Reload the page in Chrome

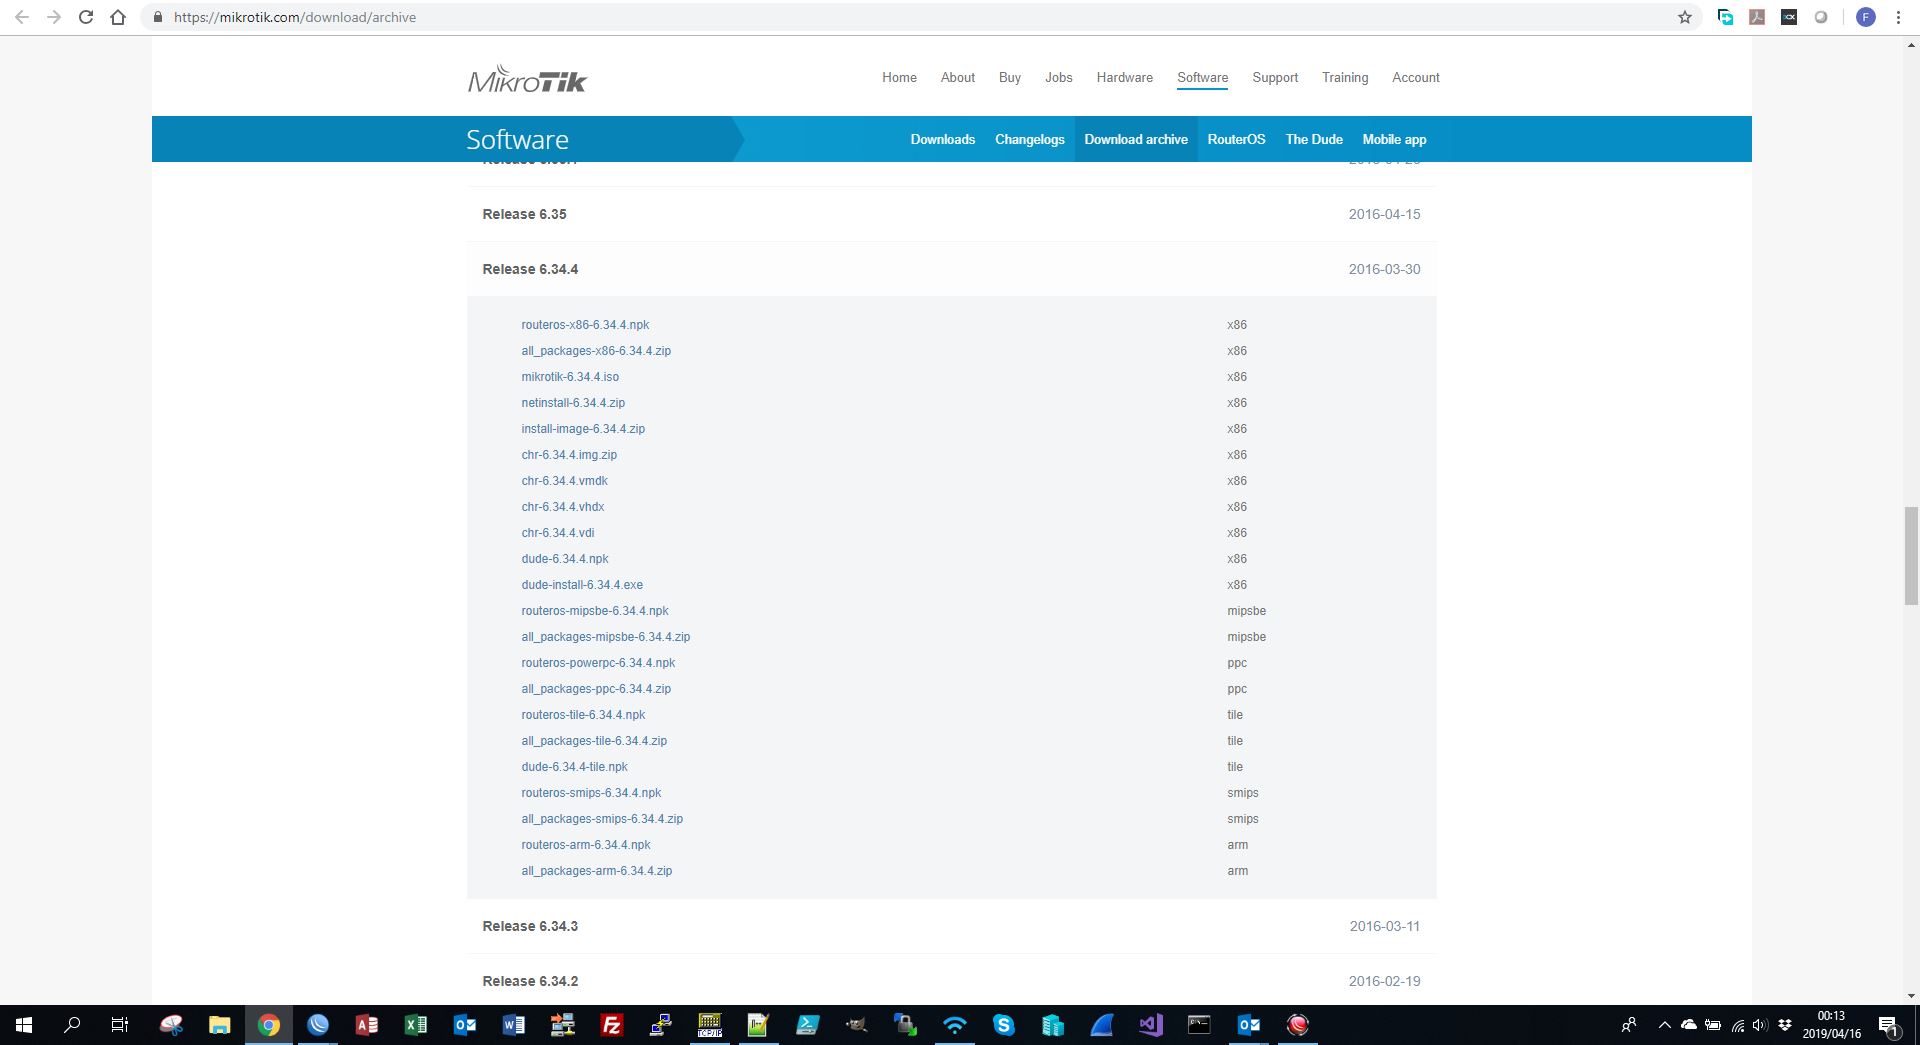click(86, 17)
